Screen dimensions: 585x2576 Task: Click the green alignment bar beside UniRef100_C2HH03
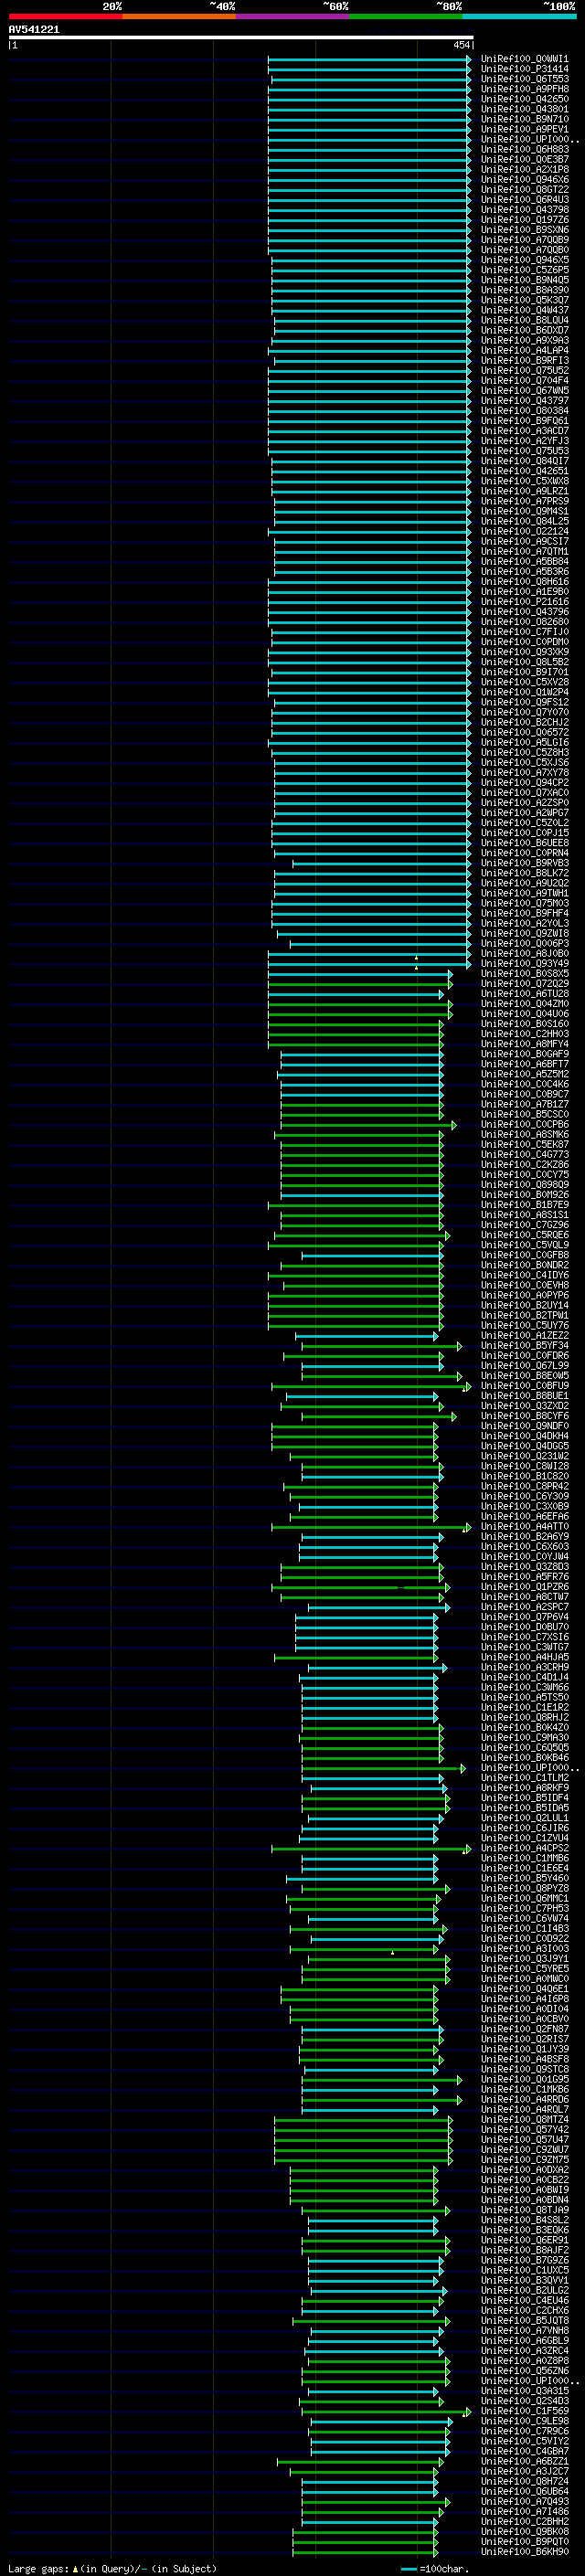pyautogui.click(x=356, y=1035)
